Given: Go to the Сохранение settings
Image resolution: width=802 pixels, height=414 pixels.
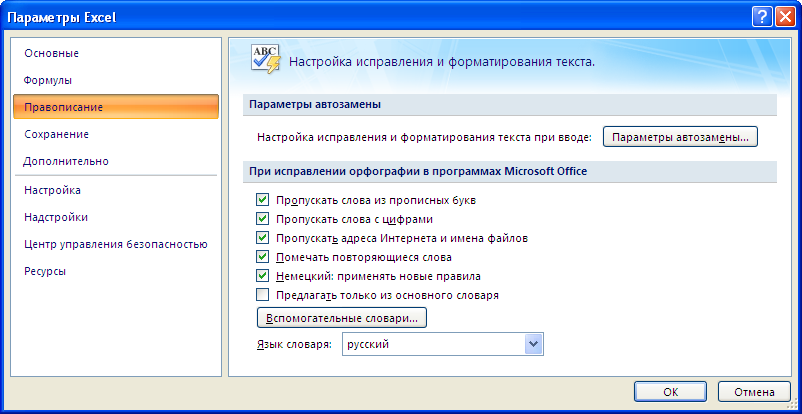Looking at the screenshot, I should (x=56, y=134).
